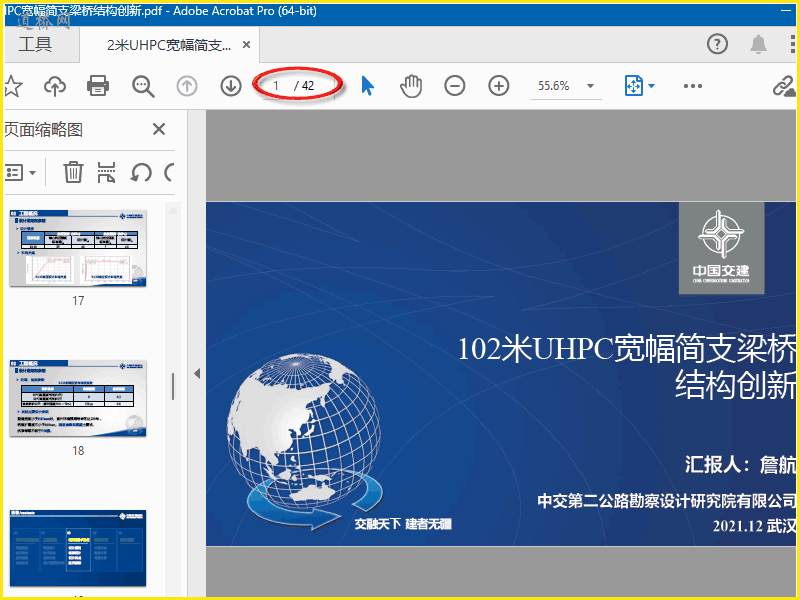Share a link to the file
Image resolution: width=800 pixels, height=600 pixels.
coord(783,86)
